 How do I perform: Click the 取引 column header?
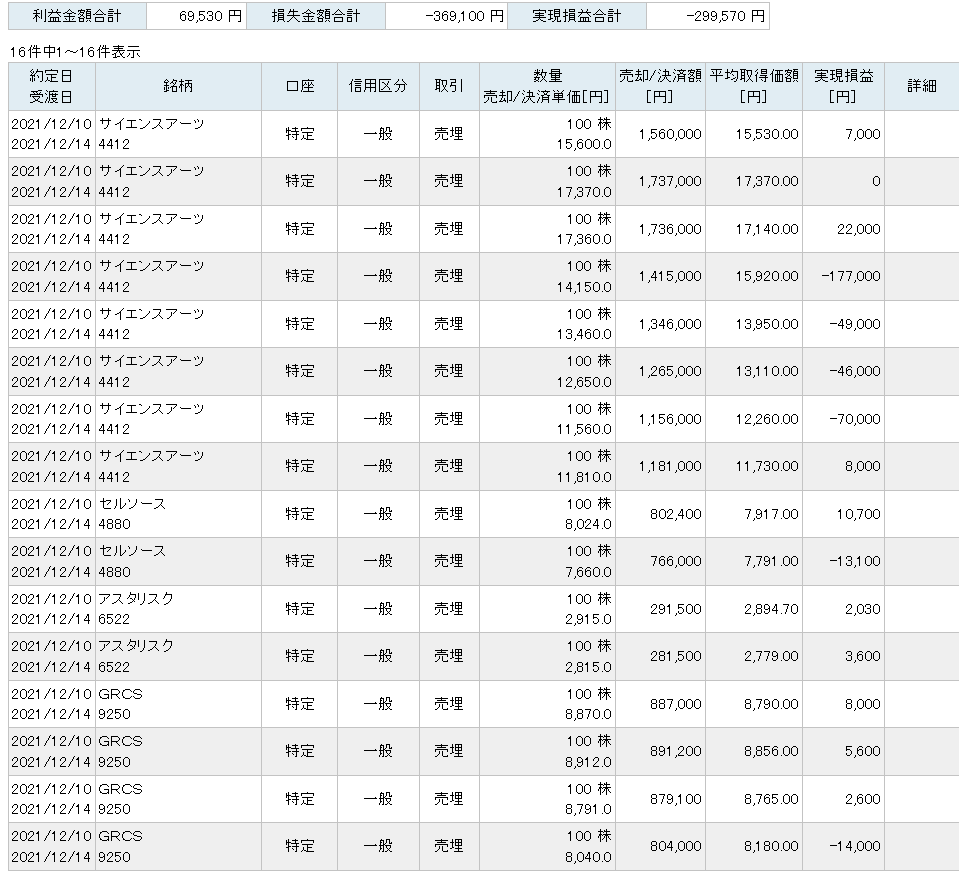449,86
